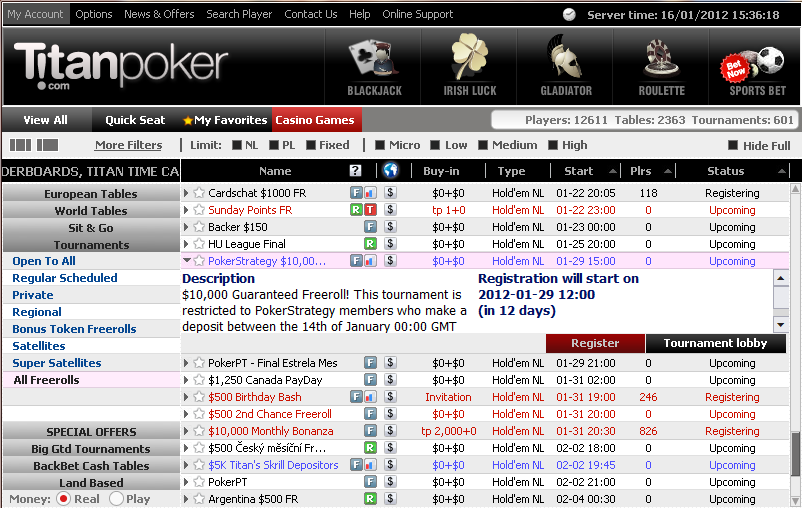
Task: Tick the Micro stakes checkbox
Action: 380,145
